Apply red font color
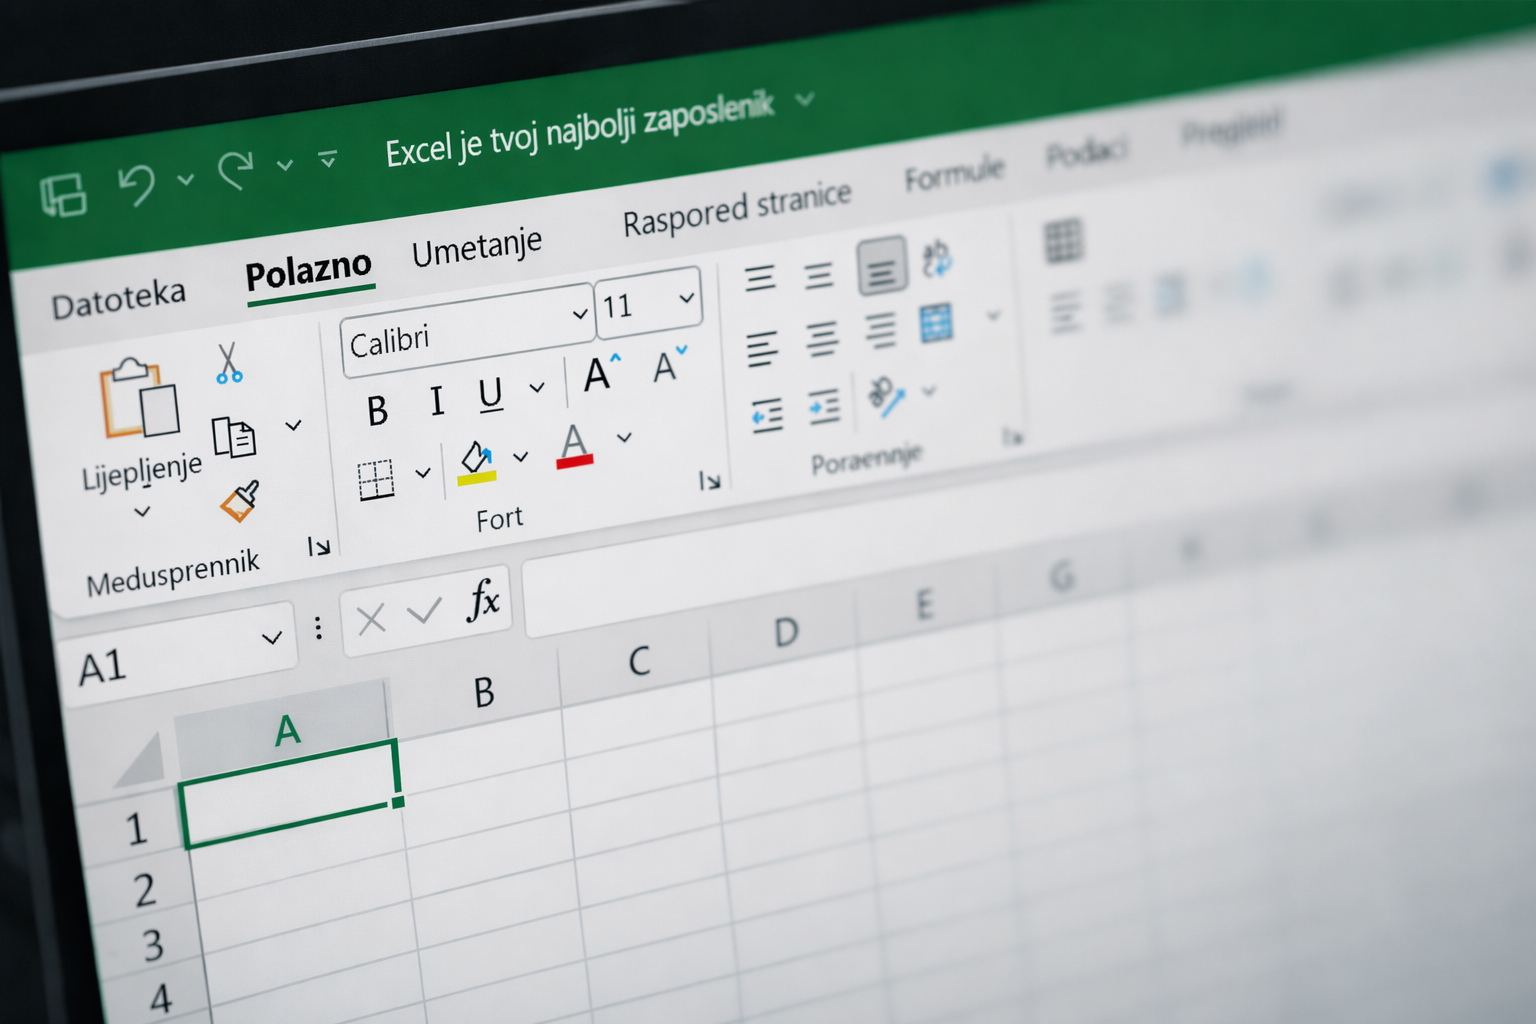Screen dimensions: 1536x1024 (x=574, y=445)
